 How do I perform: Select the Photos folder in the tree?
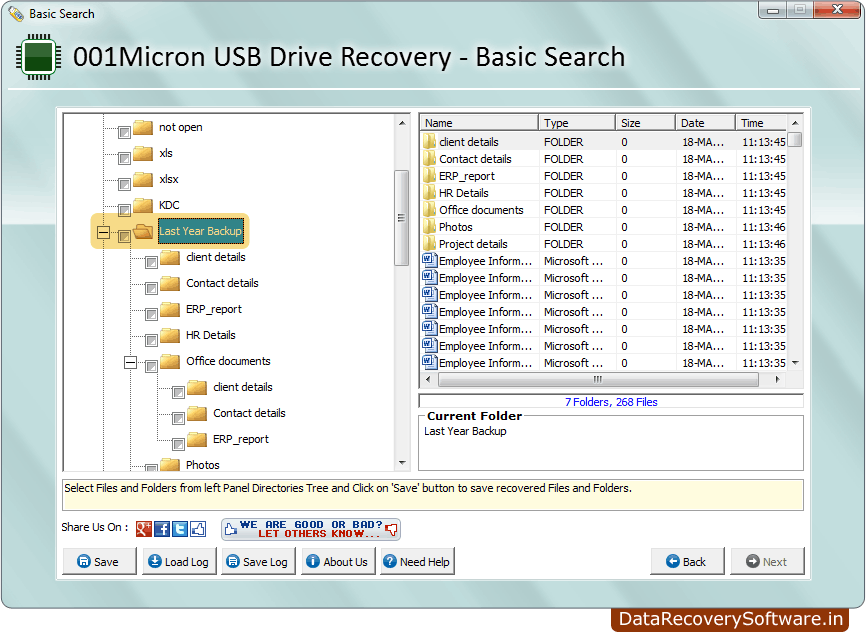[x=203, y=465]
